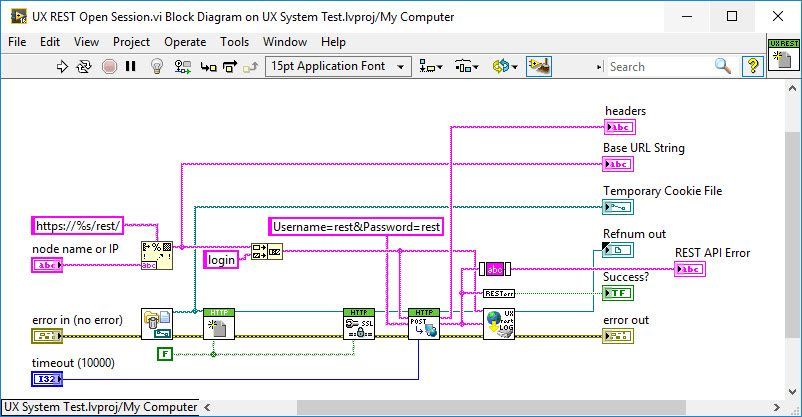Select the Base URL String indicator terminal
Image resolution: width=802 pixels, height=417 pixels.
618,164
